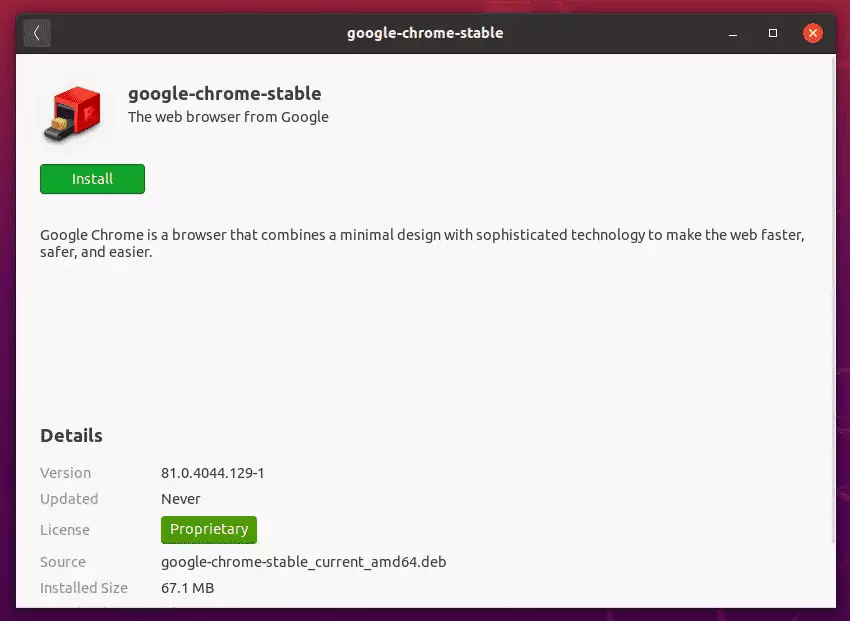The width and height of the screenshot is (850, 621).
Task: Click the Details section heading
Action: (x=71, y=436)
